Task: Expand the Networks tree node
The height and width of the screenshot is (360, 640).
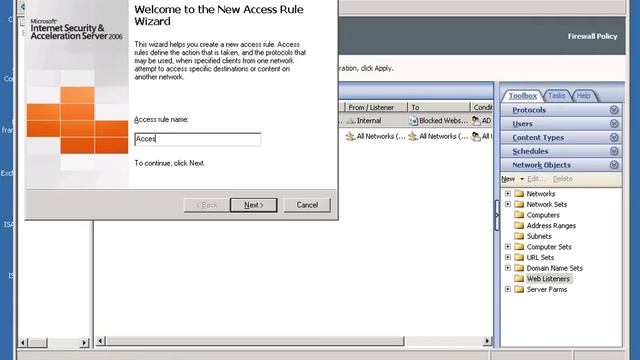Action: (508, 193)
